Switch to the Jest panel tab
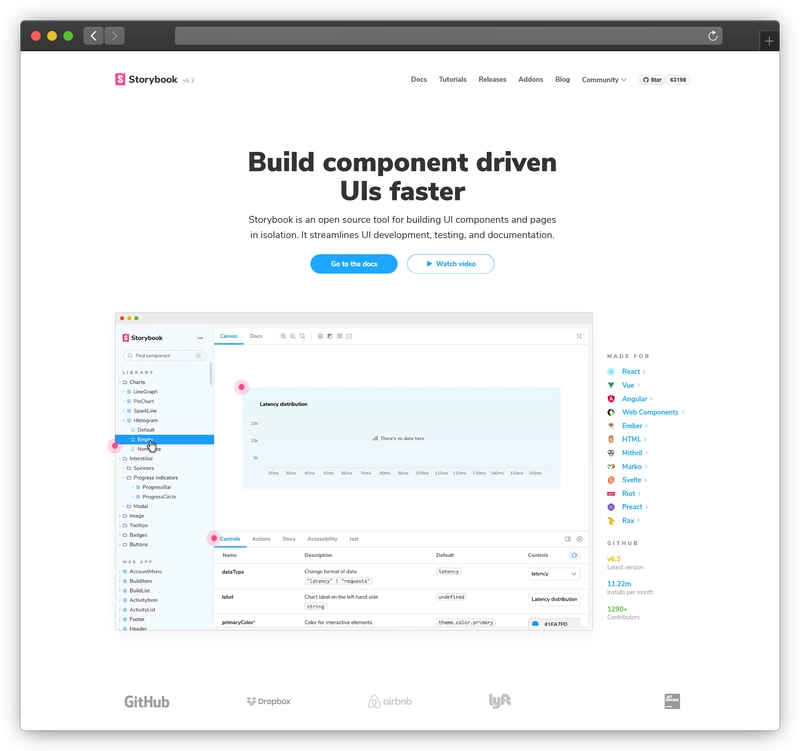800x751 pixels. tap(354, 539)
